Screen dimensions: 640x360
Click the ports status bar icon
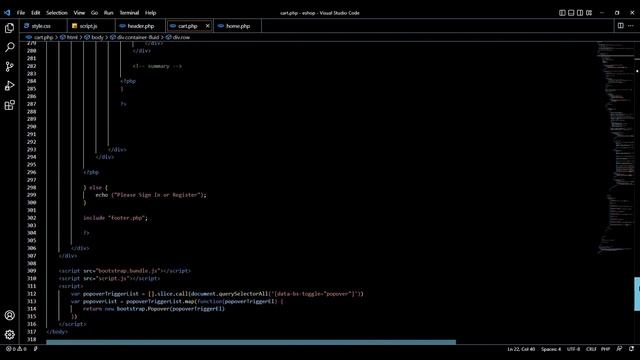(36, 349)
